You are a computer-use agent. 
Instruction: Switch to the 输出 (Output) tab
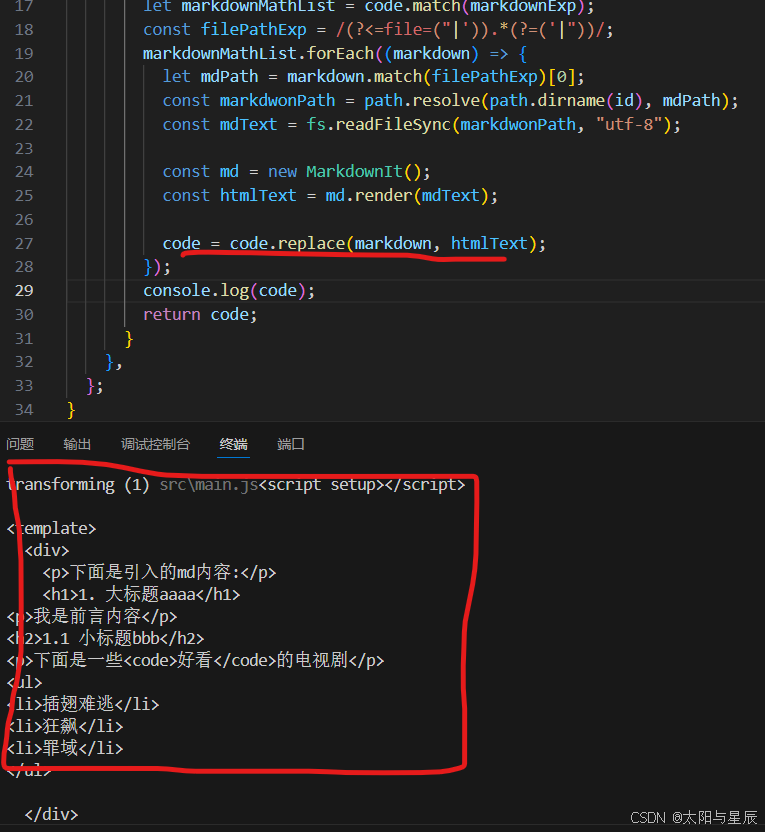77,444
